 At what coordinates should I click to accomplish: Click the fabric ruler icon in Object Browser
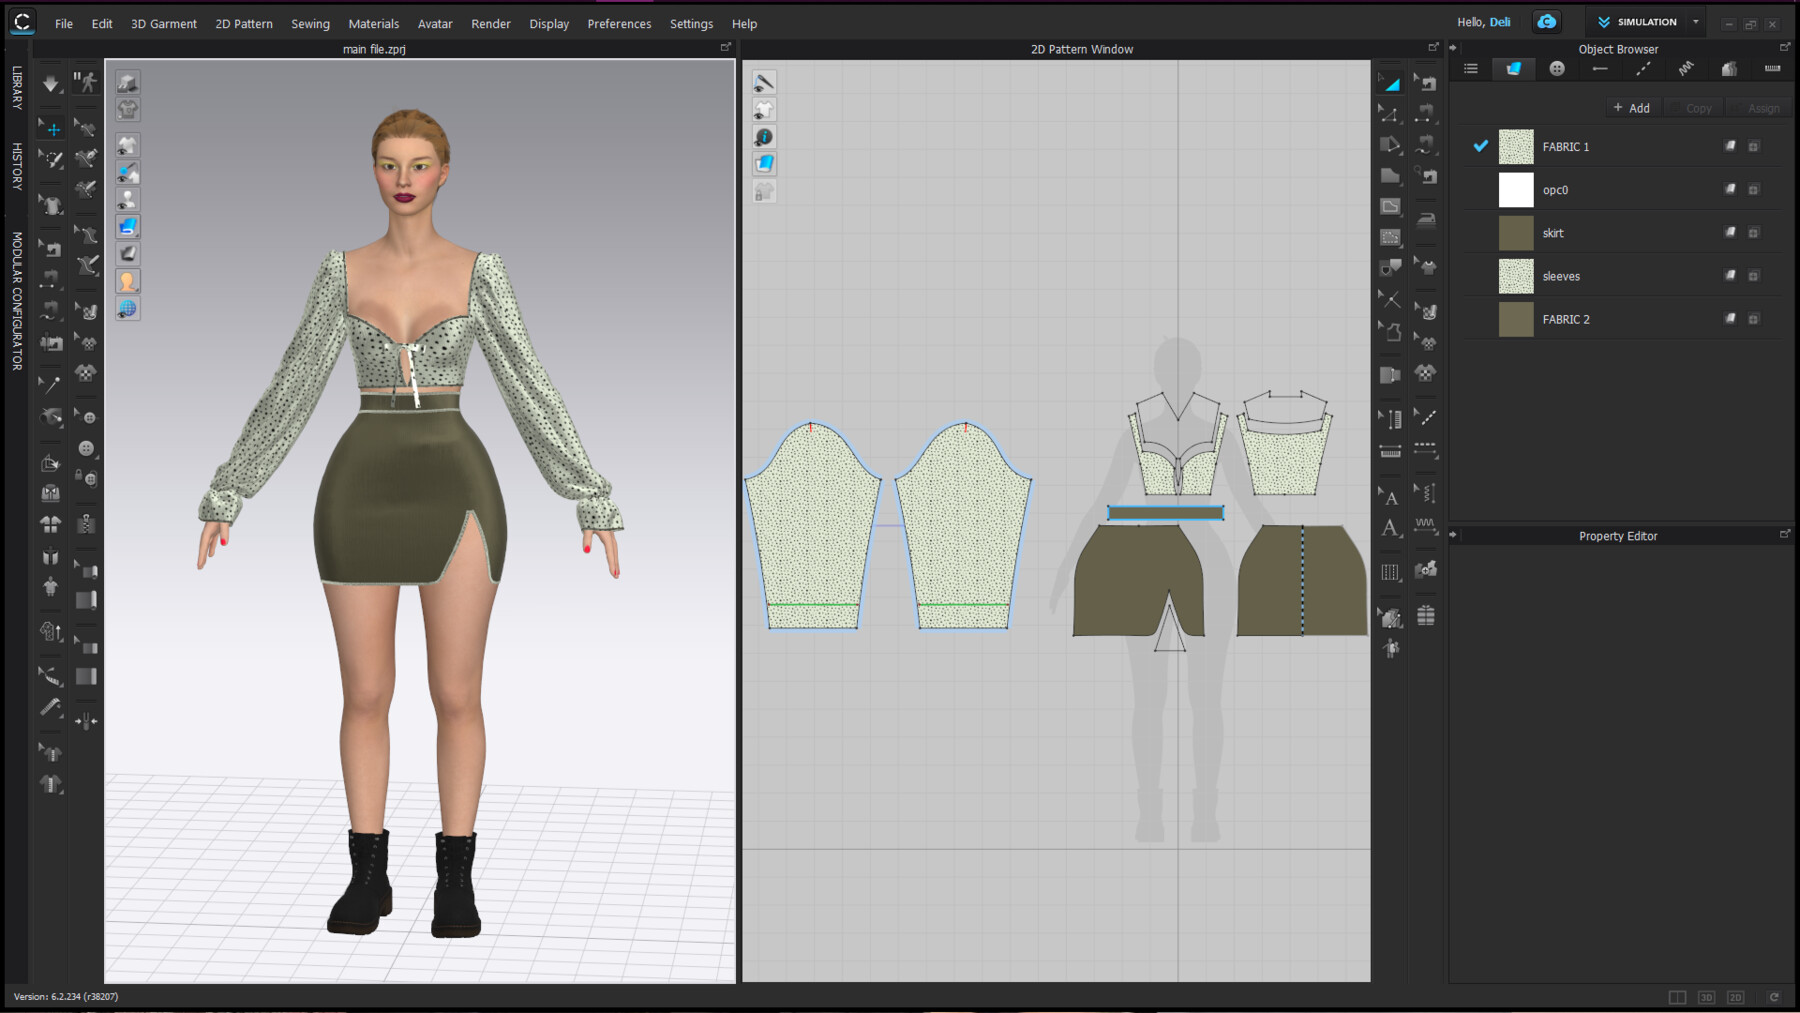tap(1772, 68)
